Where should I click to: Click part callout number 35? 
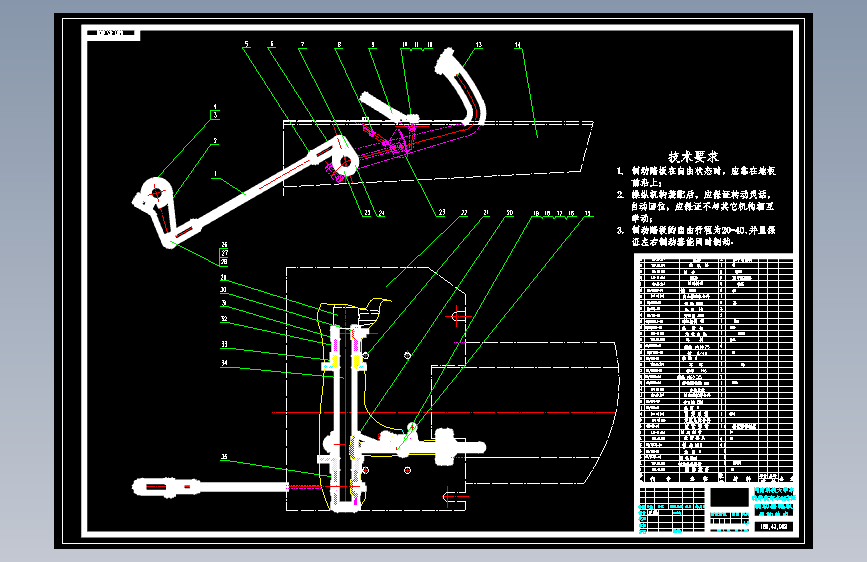point(224,457)
